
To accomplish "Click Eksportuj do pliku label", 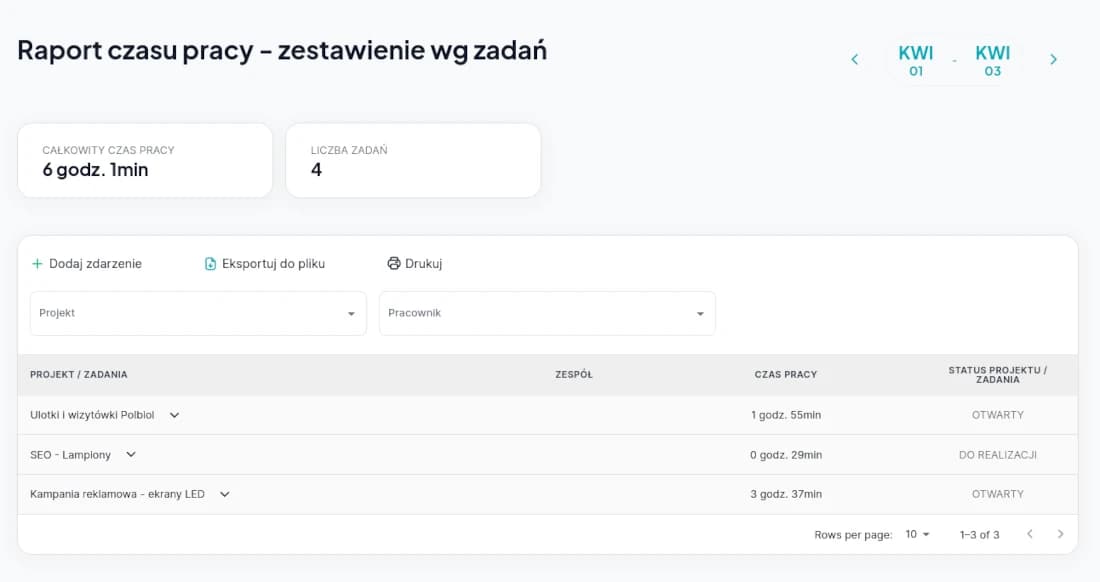I will tap(274, 264).
